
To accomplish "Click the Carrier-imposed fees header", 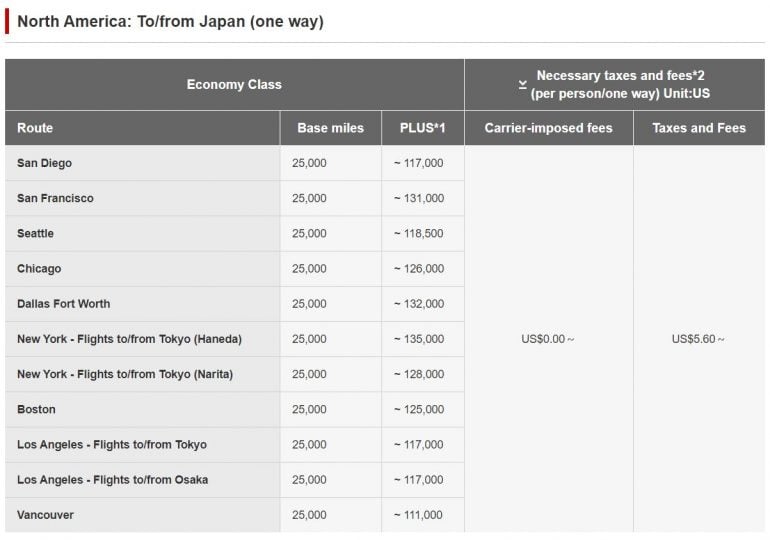I will (548, 128).
